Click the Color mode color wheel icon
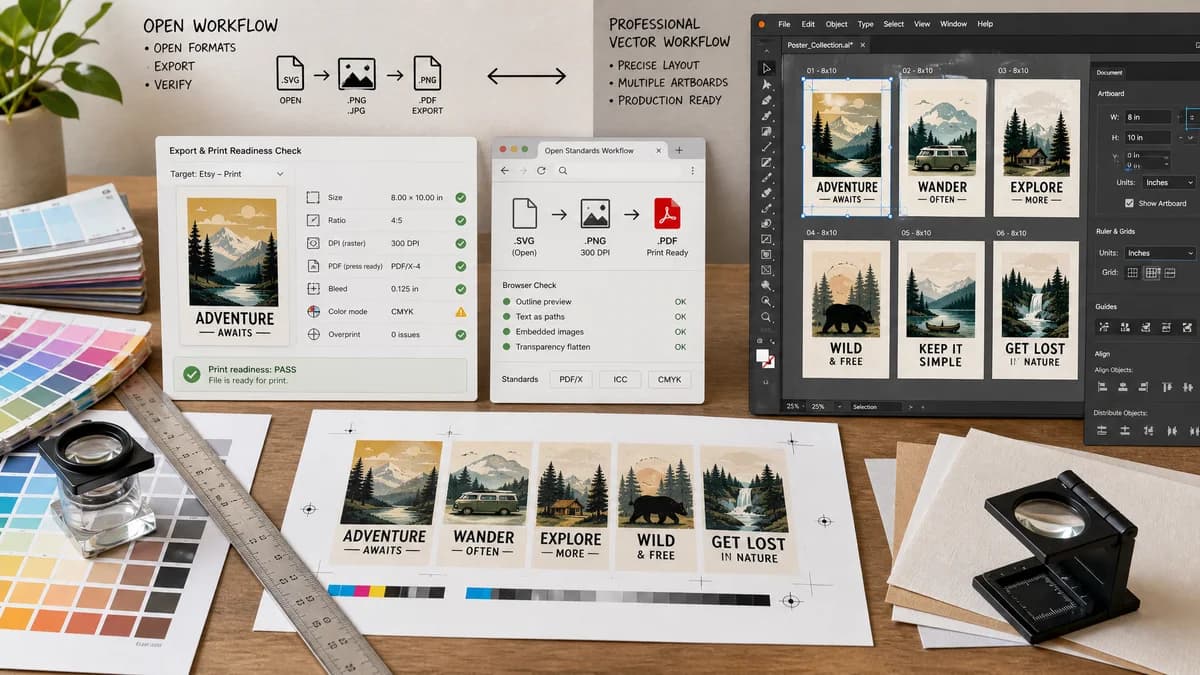1200x675 pixels. click(313, 311)
